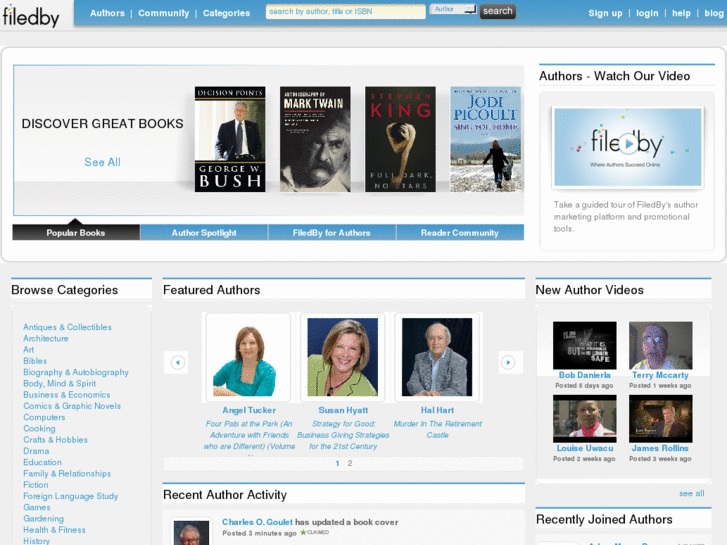Image resolution: width=727 pixels, height=545 pixels.
Task: Click the See All books link
Action: pos(102,162)
